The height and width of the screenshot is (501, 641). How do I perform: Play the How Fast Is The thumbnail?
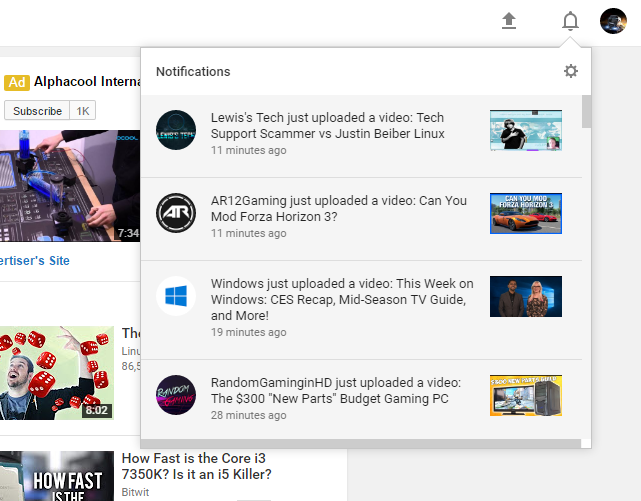click(x=57, y=476)
